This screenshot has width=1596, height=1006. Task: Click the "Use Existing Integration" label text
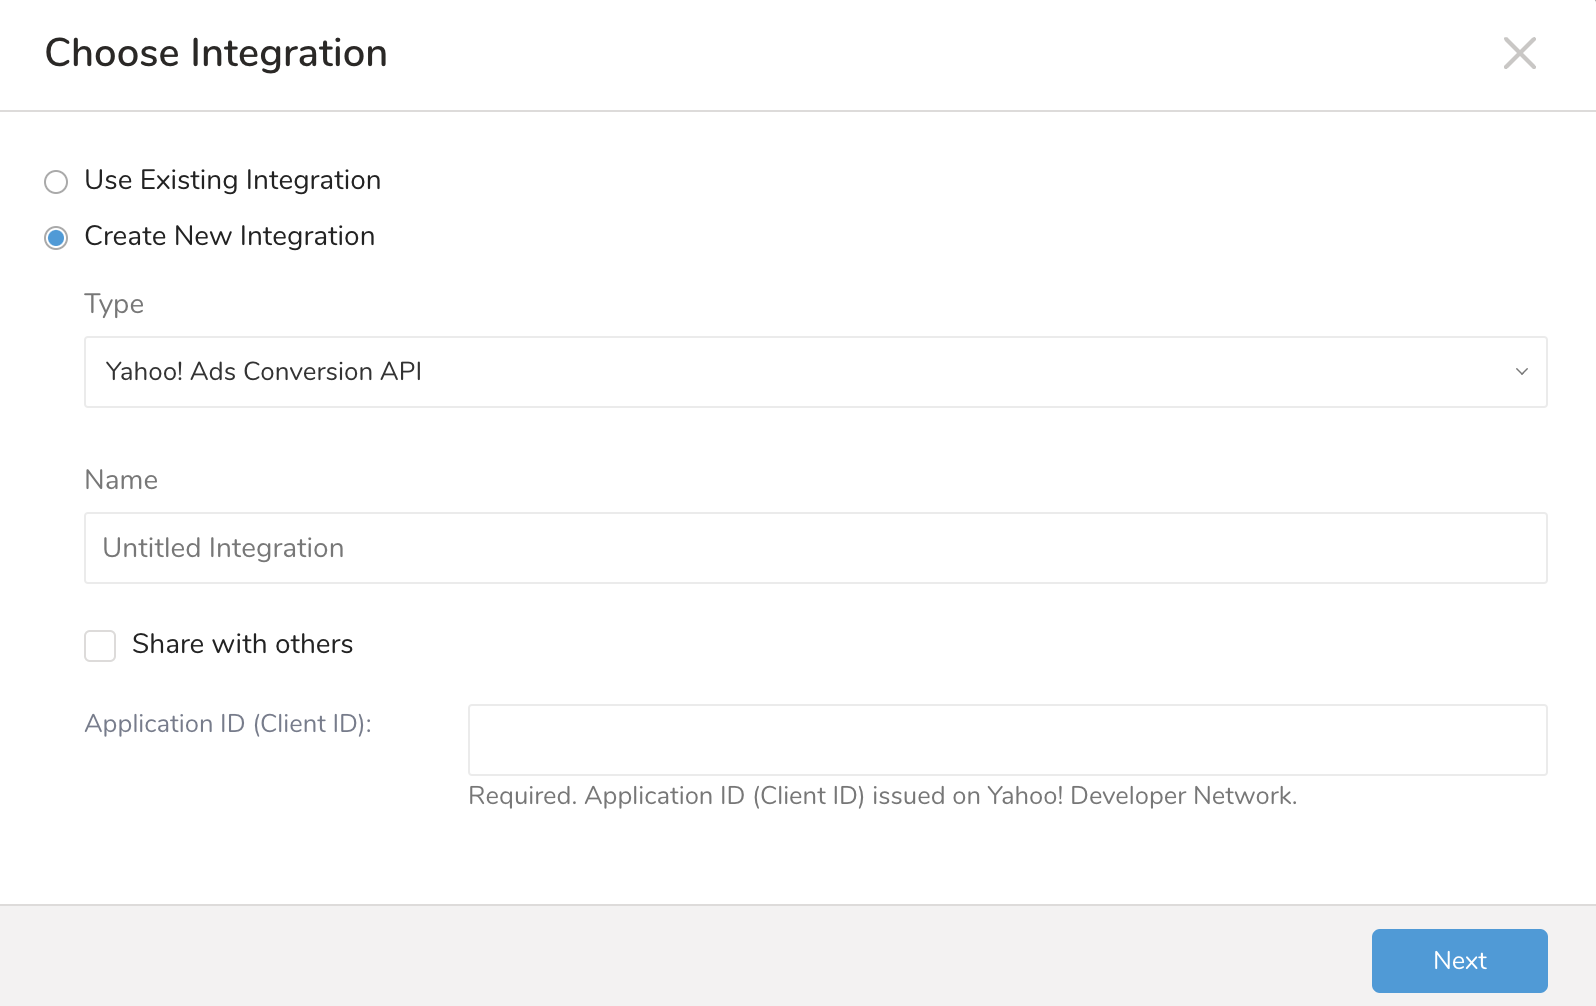232,180
